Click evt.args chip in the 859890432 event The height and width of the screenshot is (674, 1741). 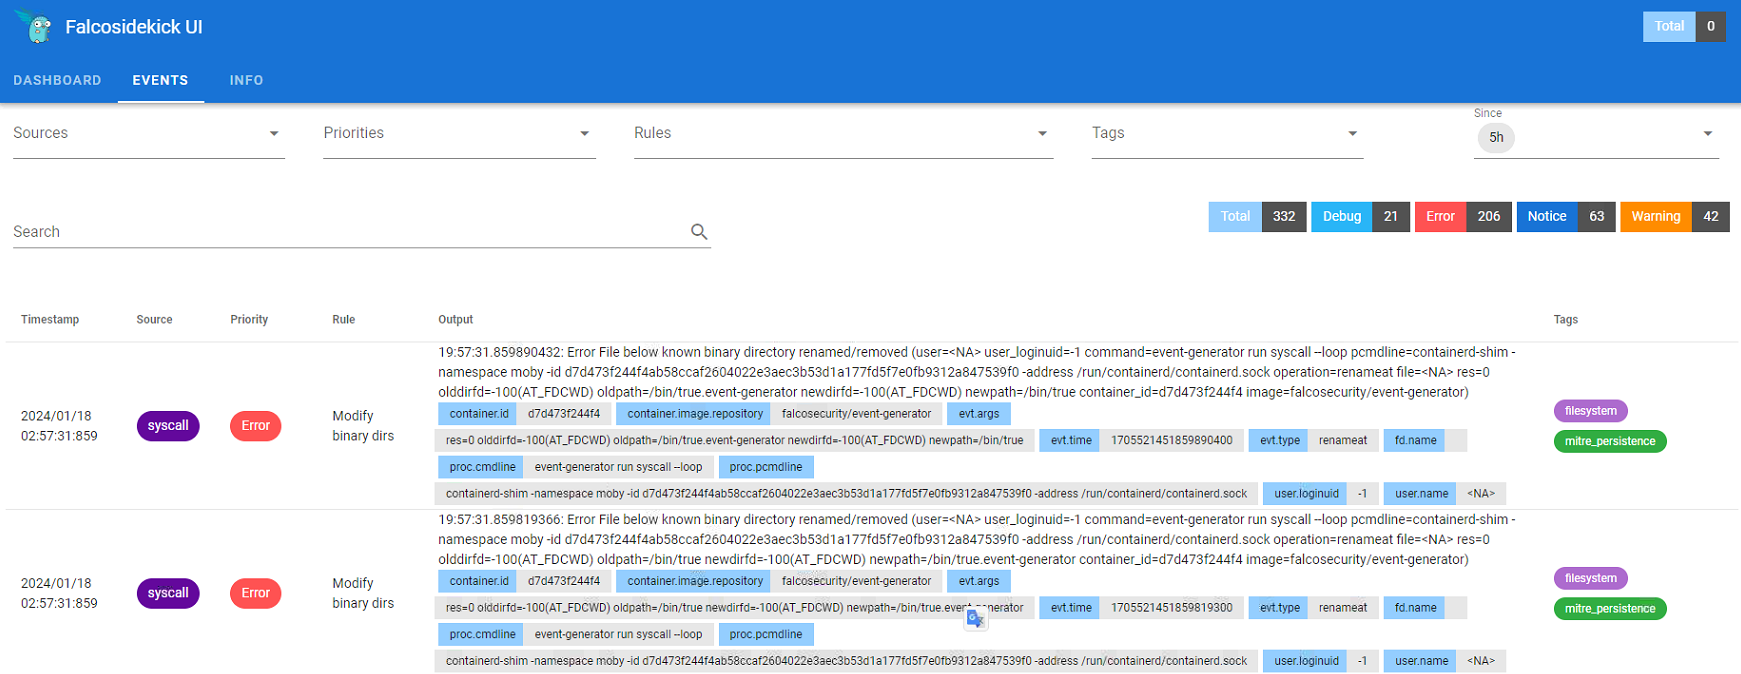coord(979,414)
